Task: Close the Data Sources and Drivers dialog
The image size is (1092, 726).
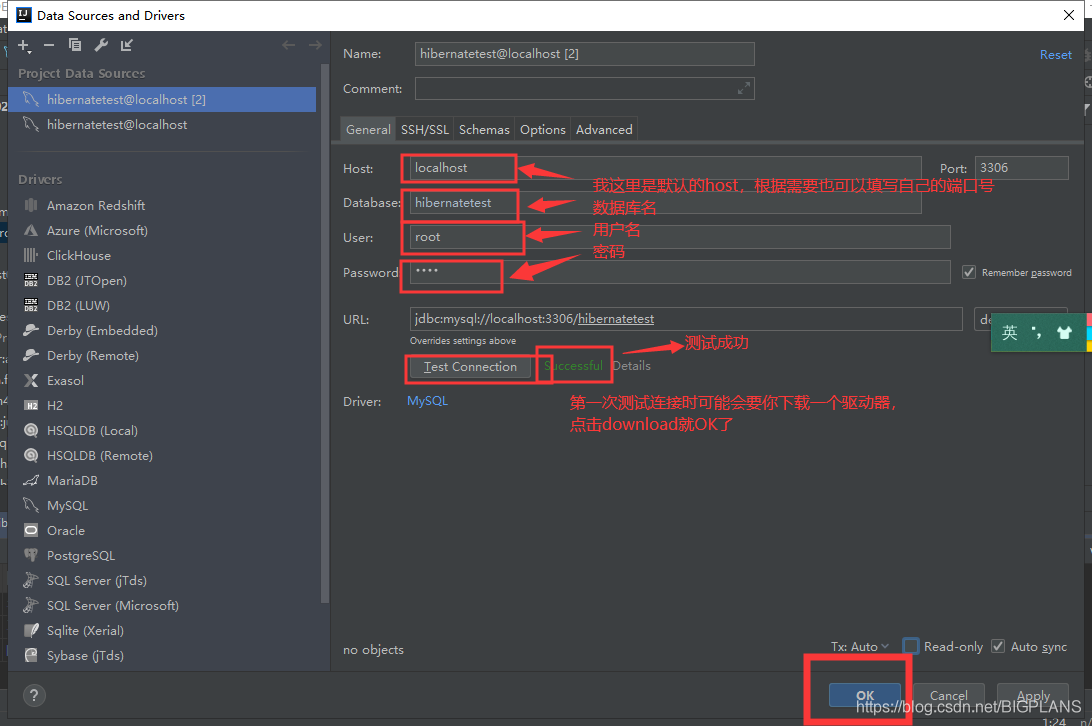Action: [x=1069, y=15]
